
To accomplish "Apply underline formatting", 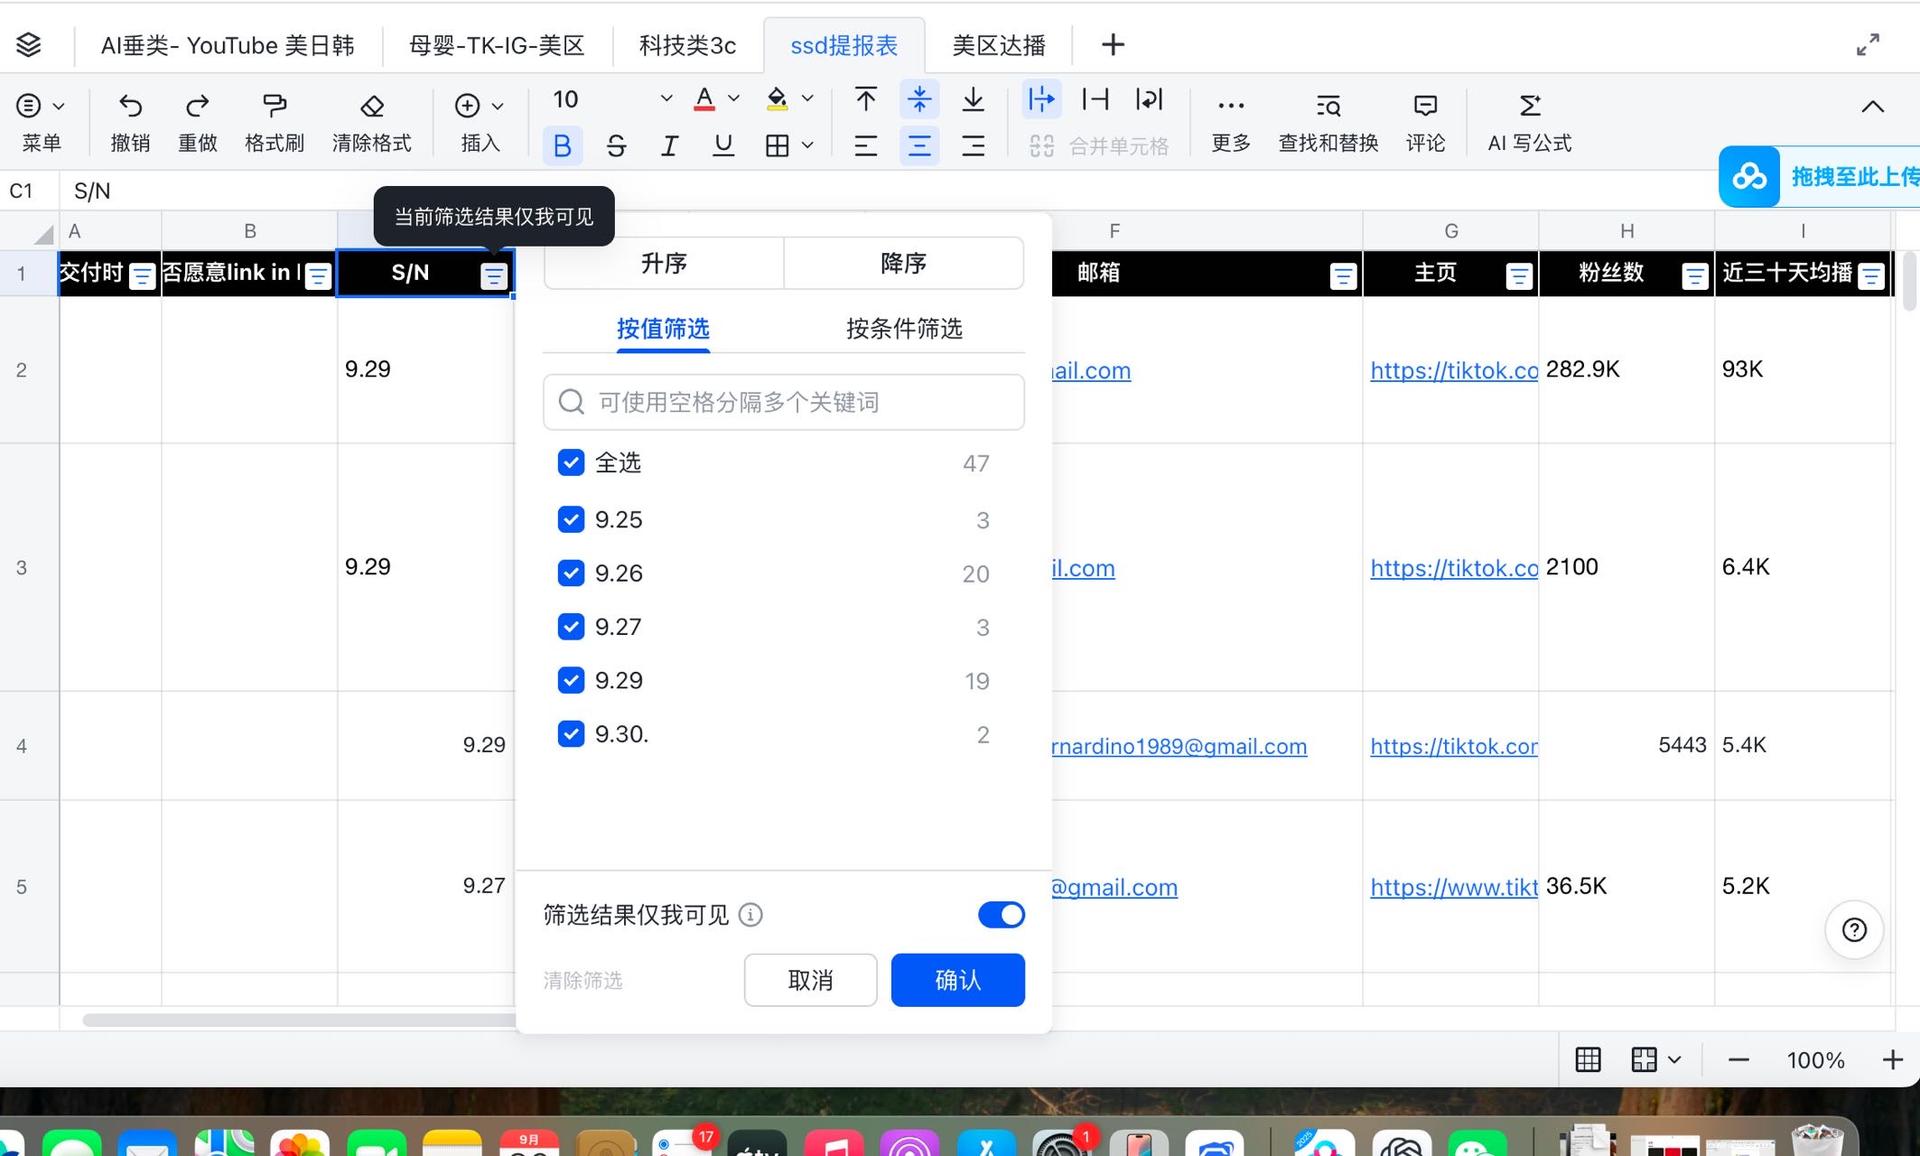I will point(723,146).
